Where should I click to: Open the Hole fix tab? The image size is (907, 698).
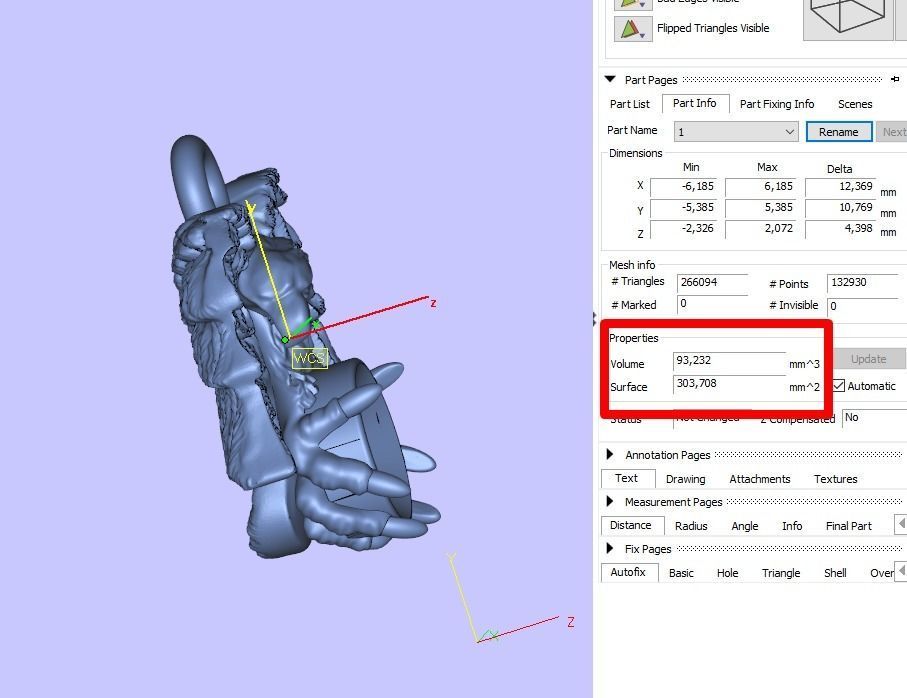727,573
